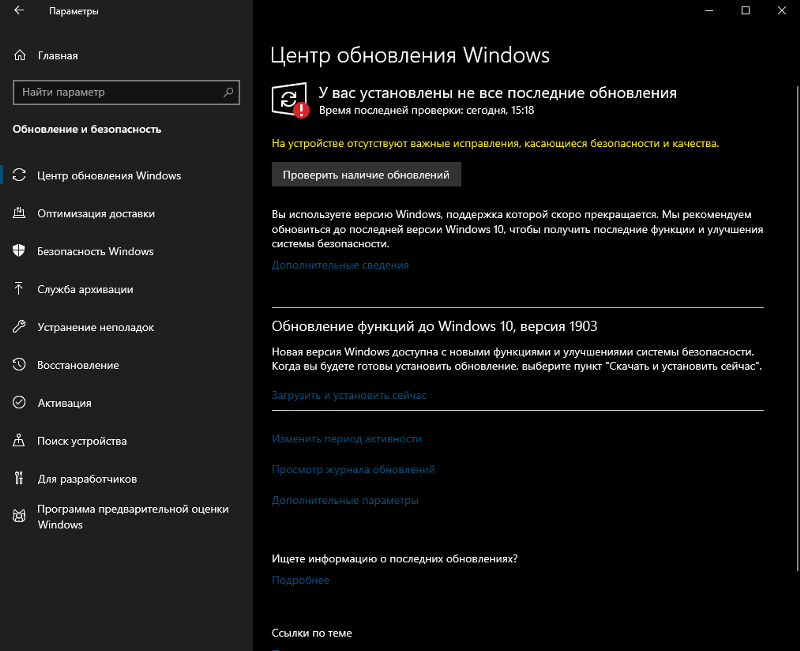Click the Обновление и безопасность heading
The height and width of the screenshot is (651, 800).
87,130
